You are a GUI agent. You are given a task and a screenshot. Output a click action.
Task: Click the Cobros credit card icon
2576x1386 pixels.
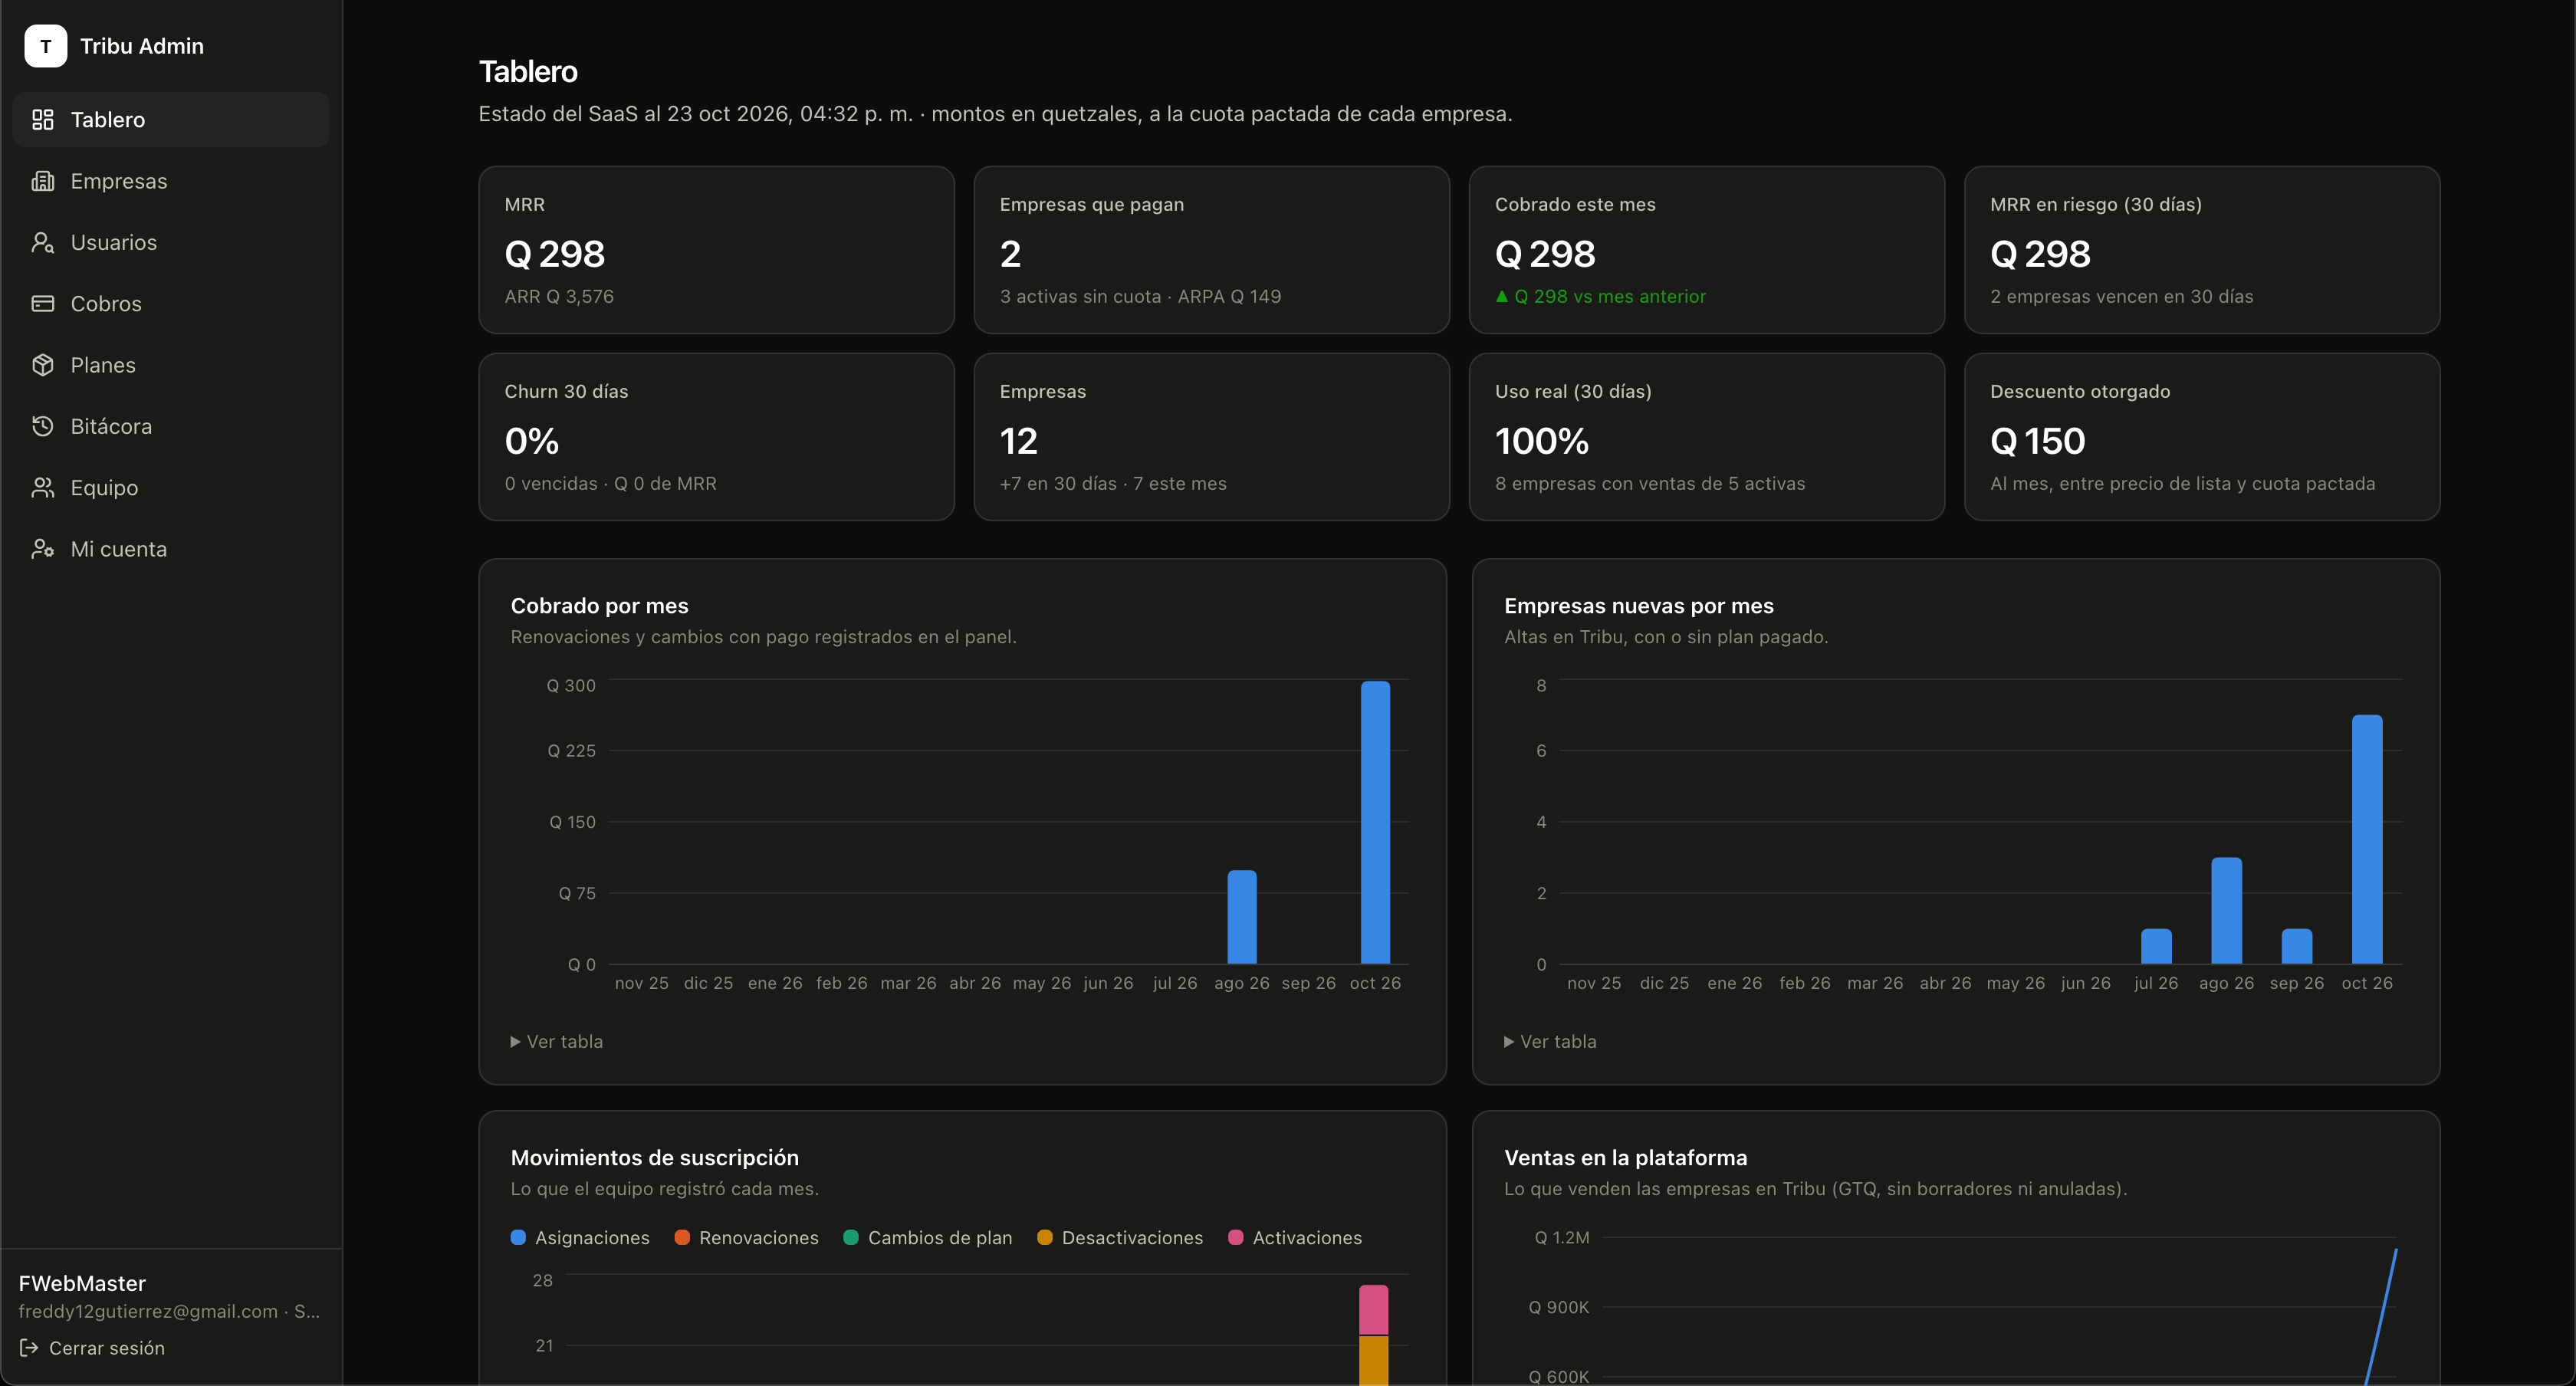coord(42,303)
